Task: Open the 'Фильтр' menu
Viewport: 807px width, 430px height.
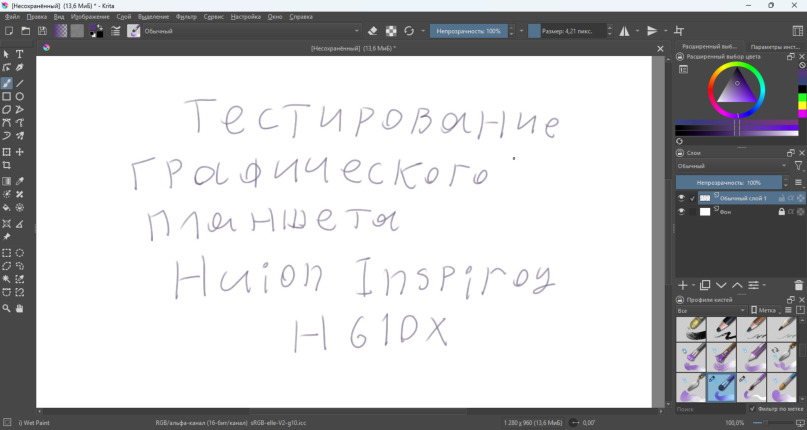Action: (x=186, y=17)
